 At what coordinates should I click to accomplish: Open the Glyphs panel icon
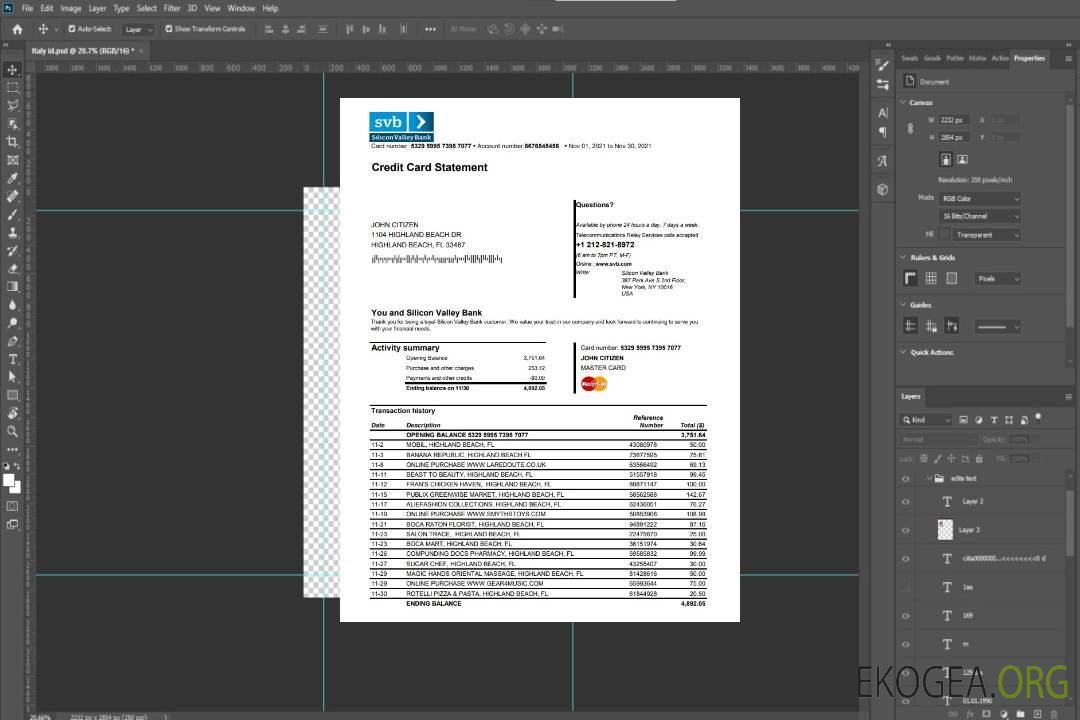(882, 161)
